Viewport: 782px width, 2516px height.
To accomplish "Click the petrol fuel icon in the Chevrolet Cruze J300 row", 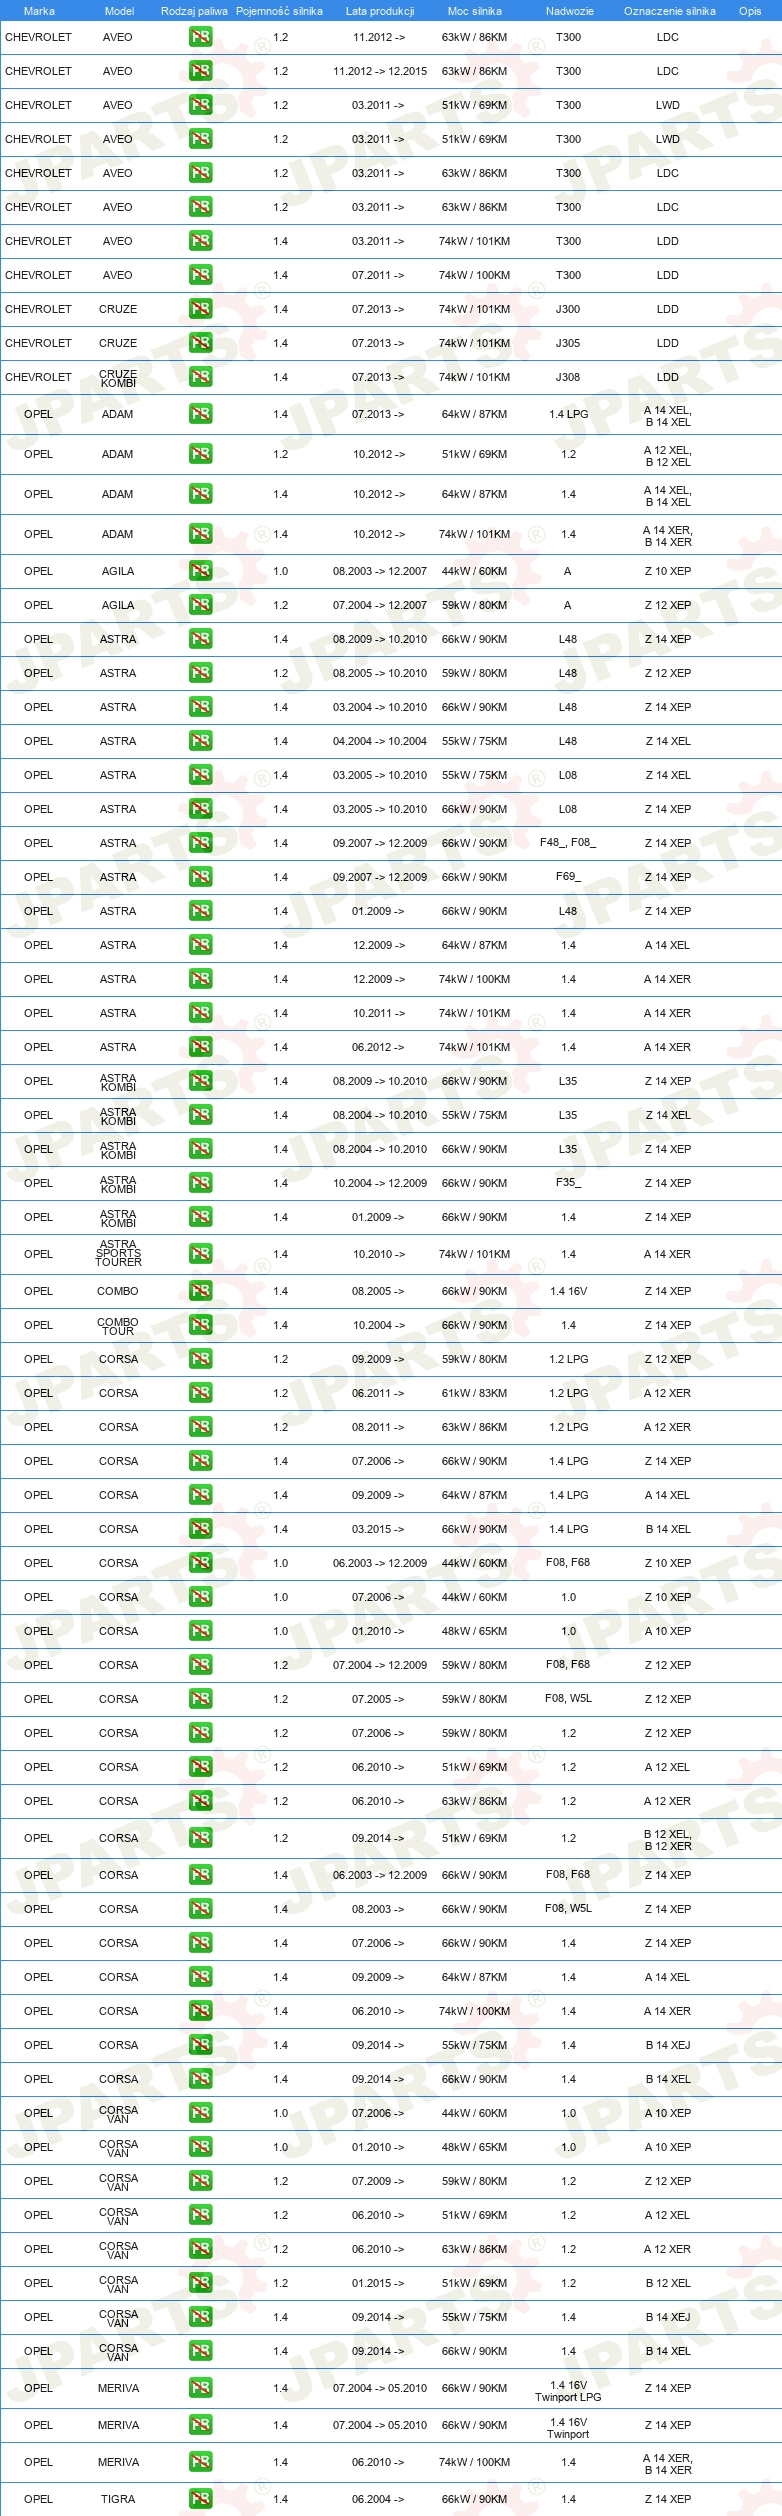I will click(200, 309).
